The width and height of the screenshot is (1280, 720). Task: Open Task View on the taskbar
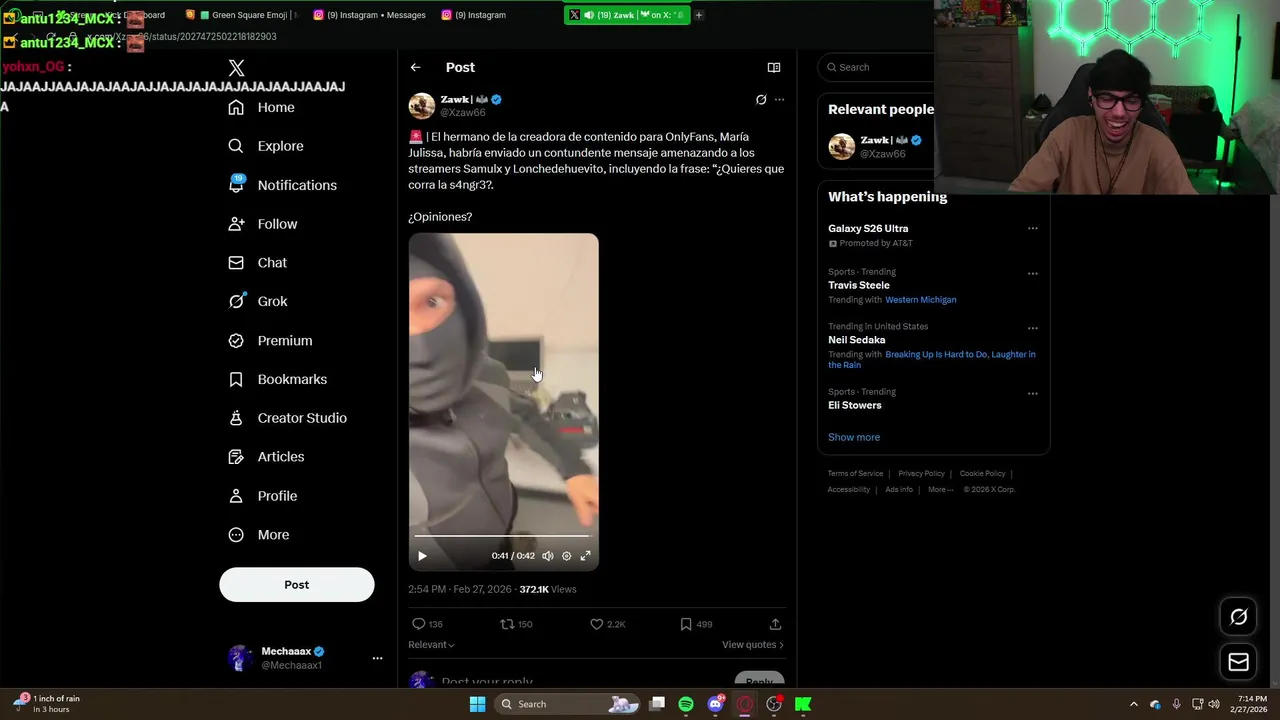pyautogui.click(x=657, y=704)
